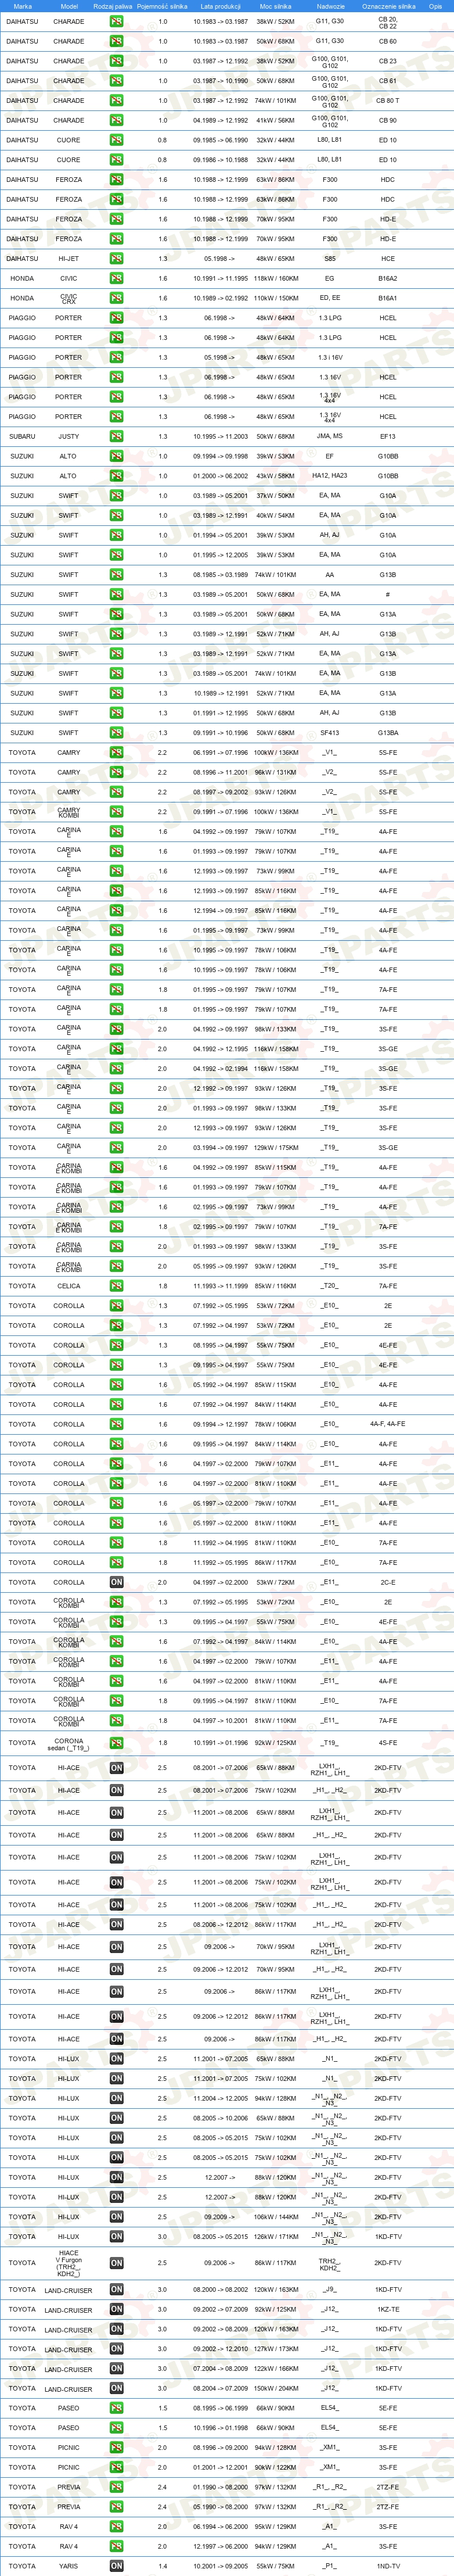Image resolution: width=454 pixels, height=2576 pixels.
Task: Click the Rodzaj paliwa column header
Action: [x=112, y=6]
